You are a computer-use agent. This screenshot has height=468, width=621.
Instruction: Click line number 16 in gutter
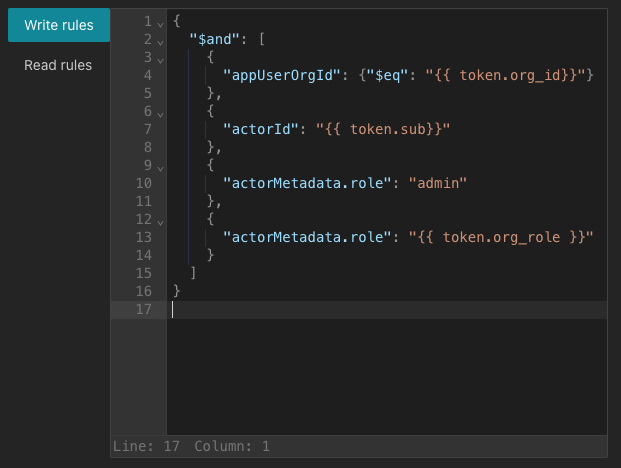[x=144, y=291]
